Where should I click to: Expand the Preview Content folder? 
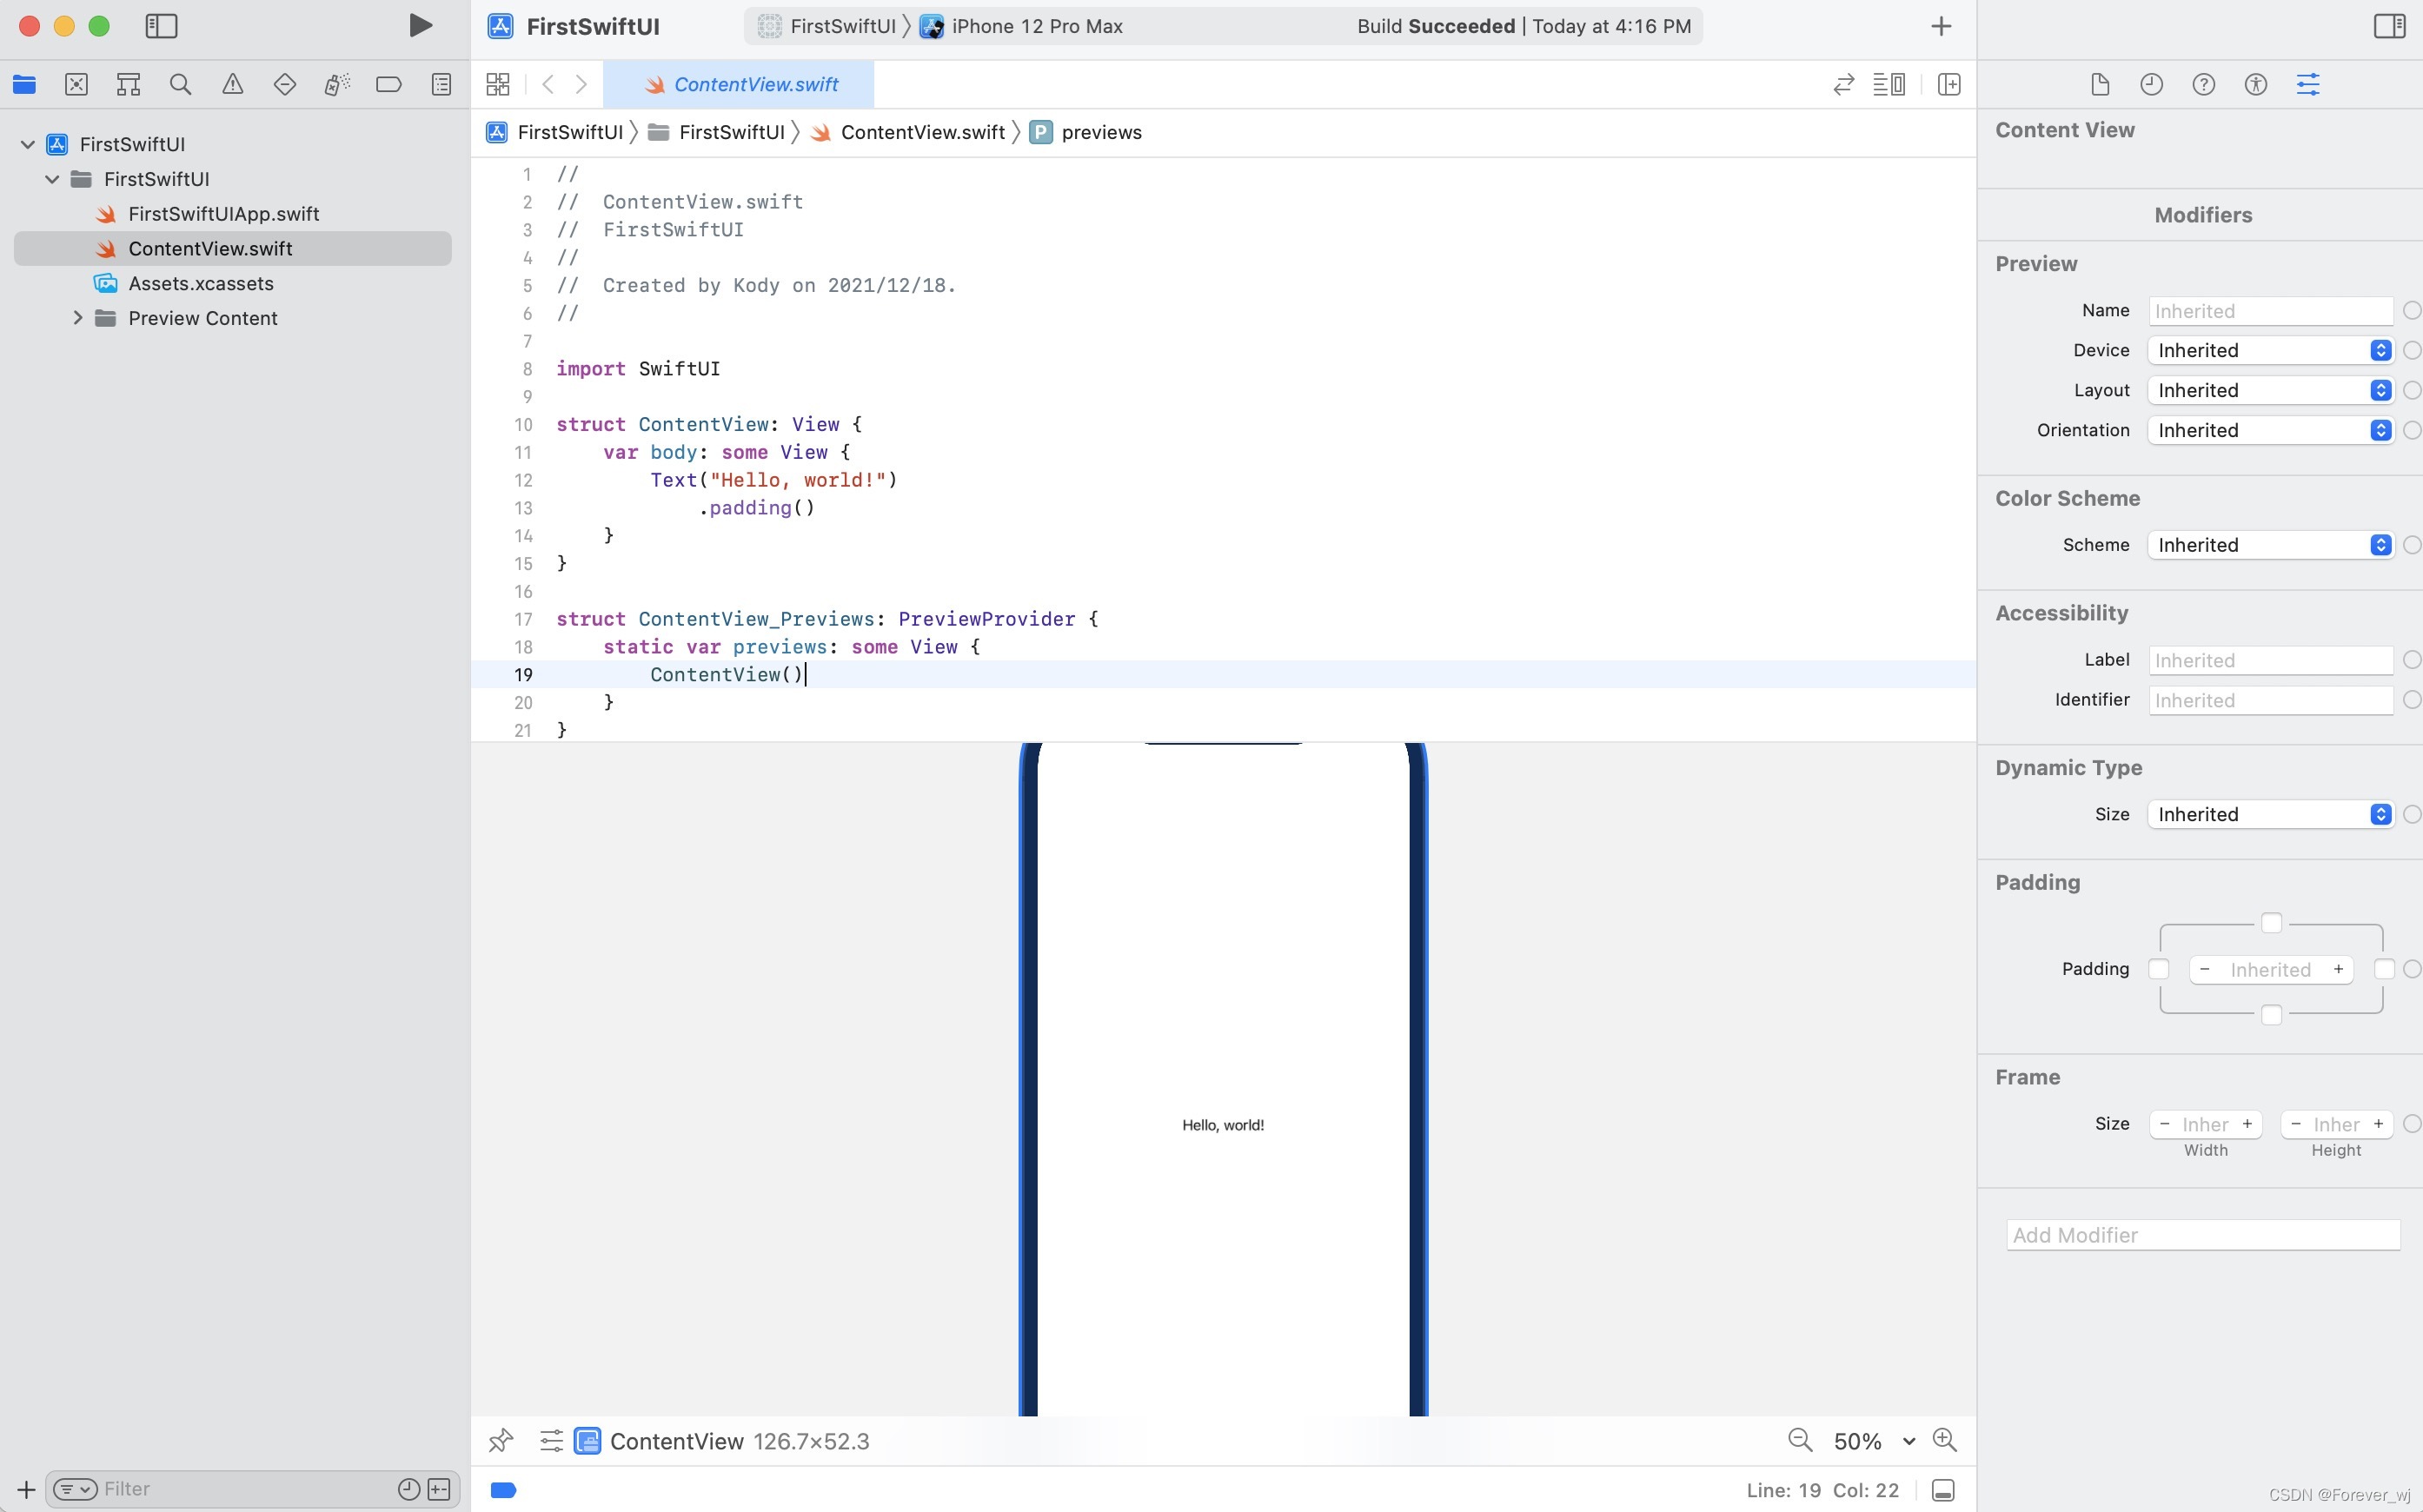77,318
